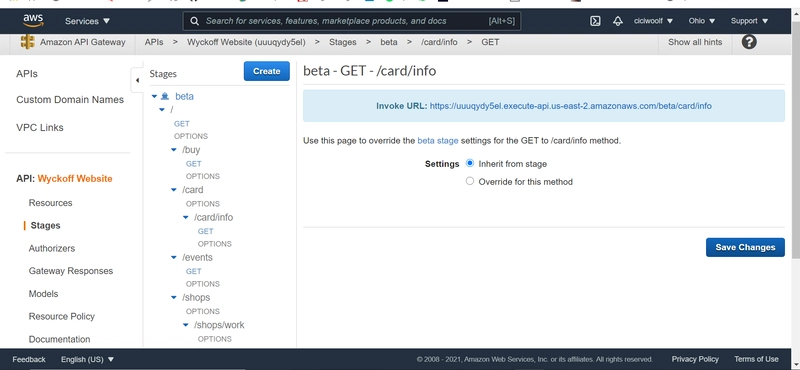
Task: Click APIs in the breadcrumb
Action: [154, 42]
